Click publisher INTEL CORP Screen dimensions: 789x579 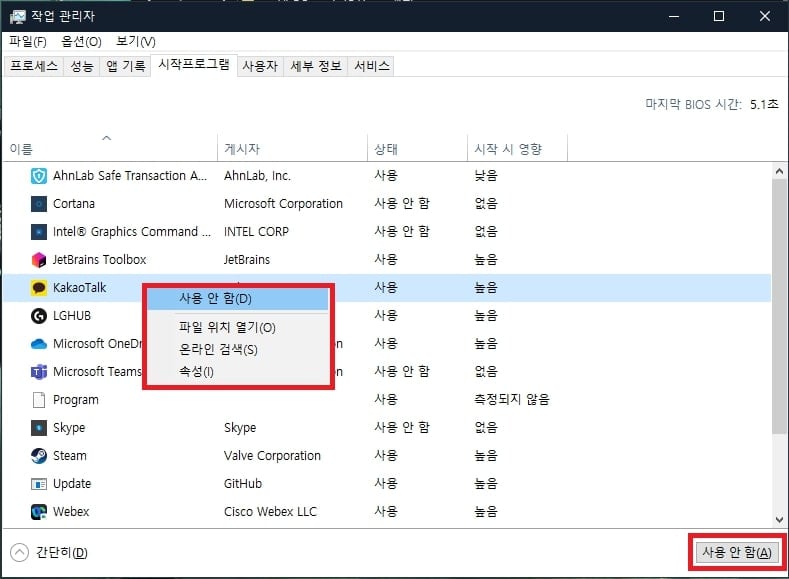(x=256, y=232)
